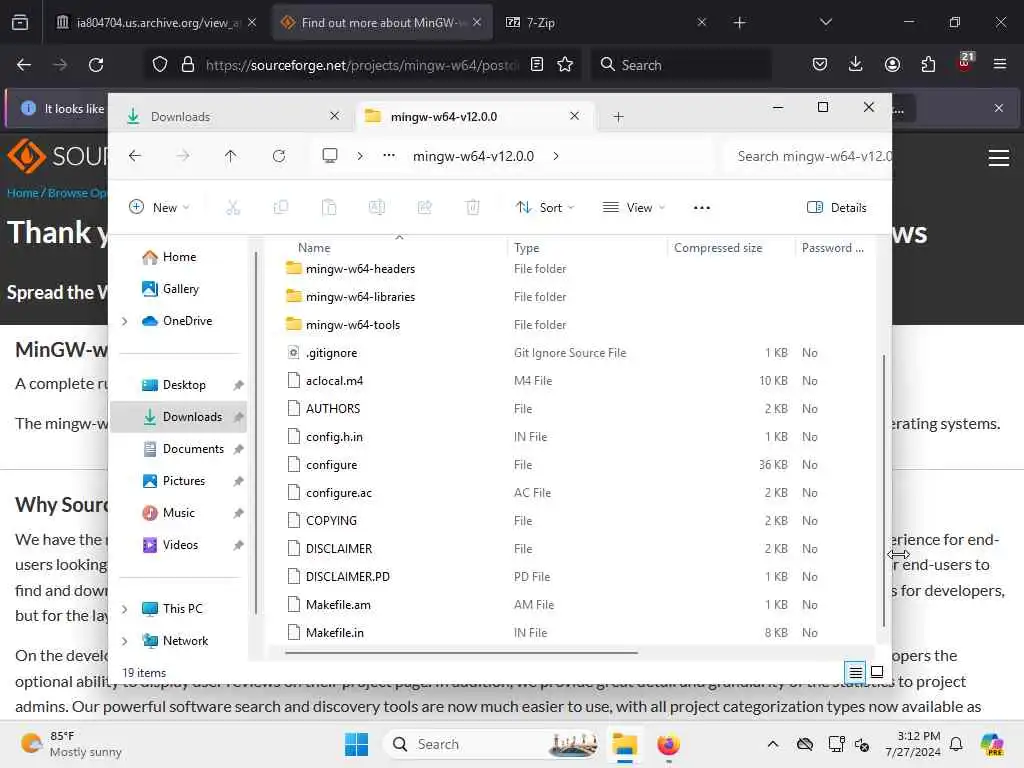Go back in Firefox browser

click(x=24, y=65)
